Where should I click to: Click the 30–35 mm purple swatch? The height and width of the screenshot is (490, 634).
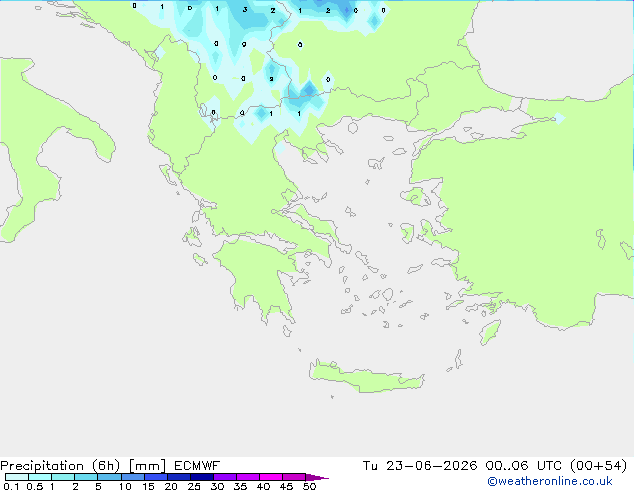(x=225, y=477)
